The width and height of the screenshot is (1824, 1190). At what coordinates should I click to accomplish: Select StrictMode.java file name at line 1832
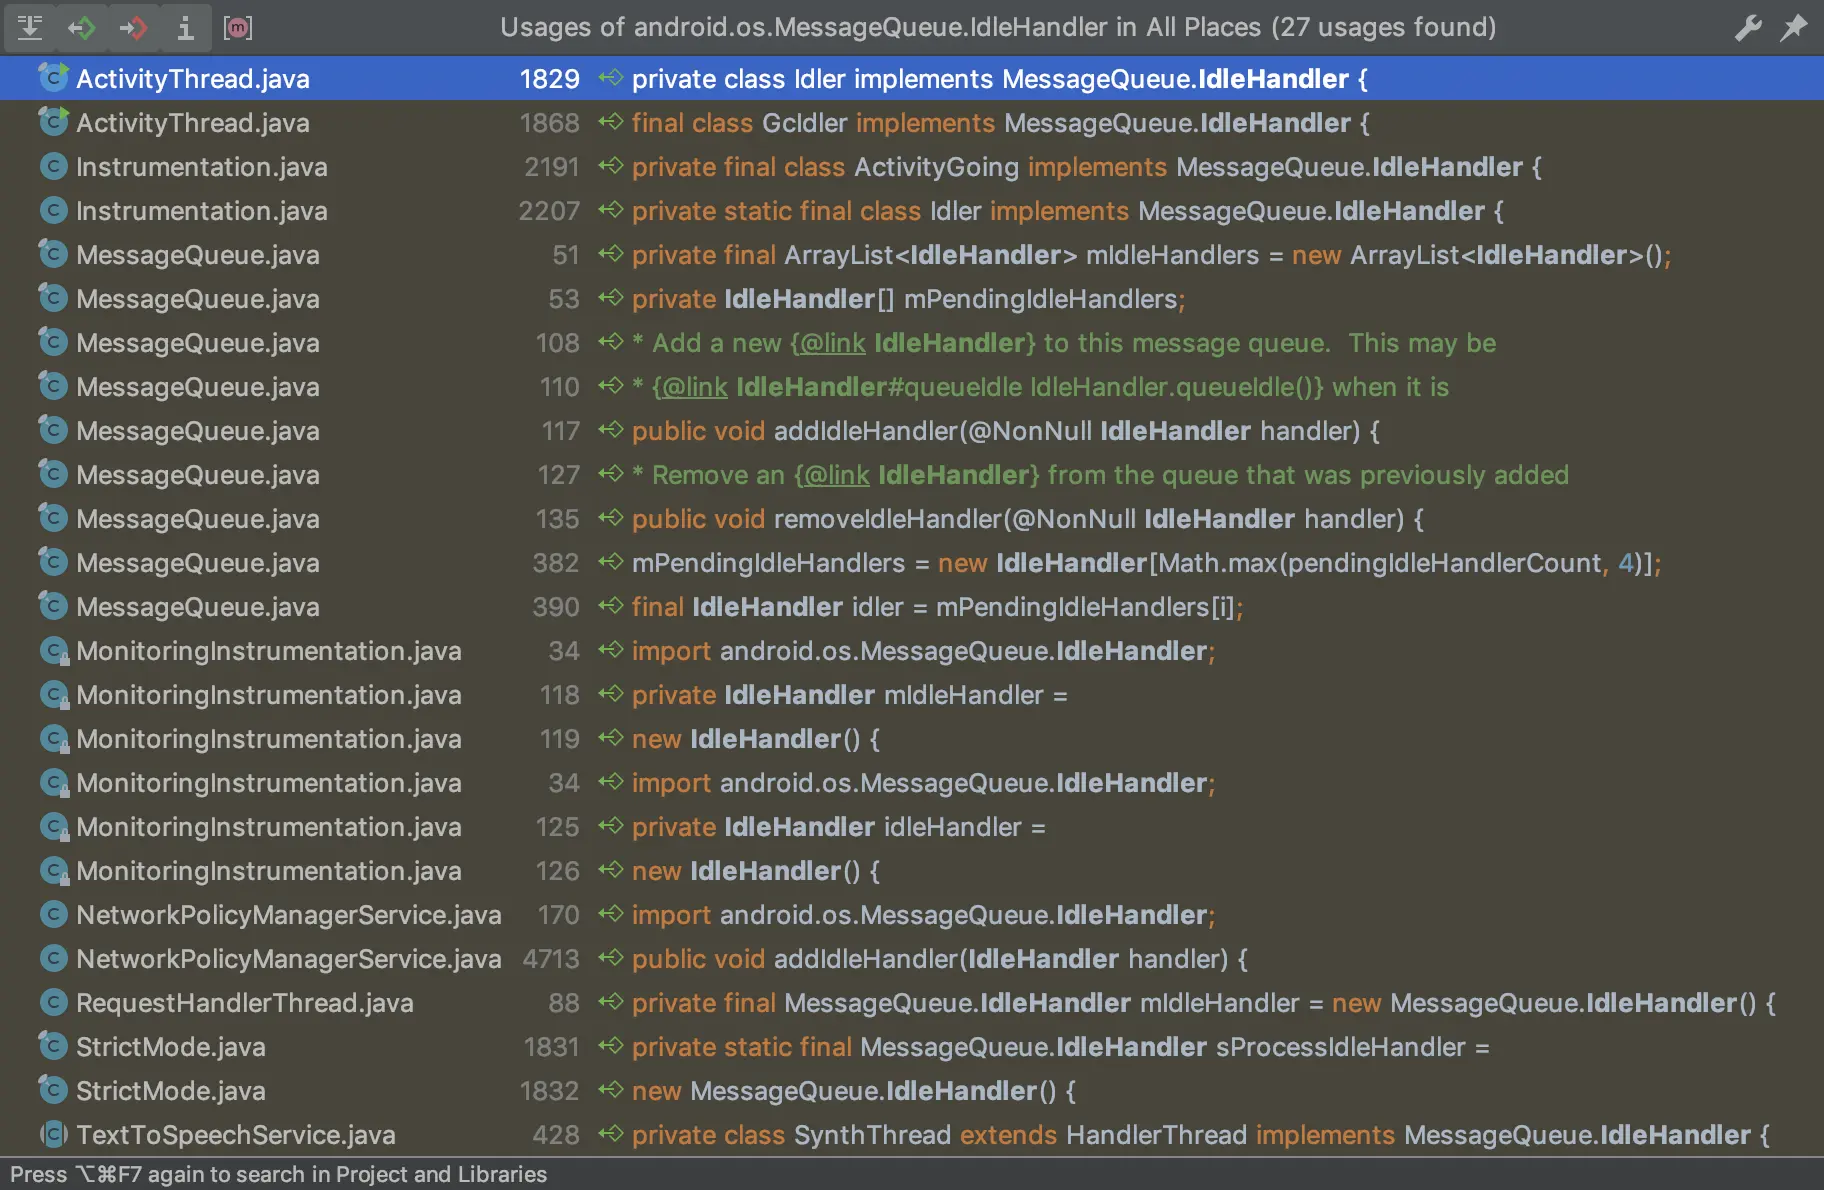[171, 1090]
